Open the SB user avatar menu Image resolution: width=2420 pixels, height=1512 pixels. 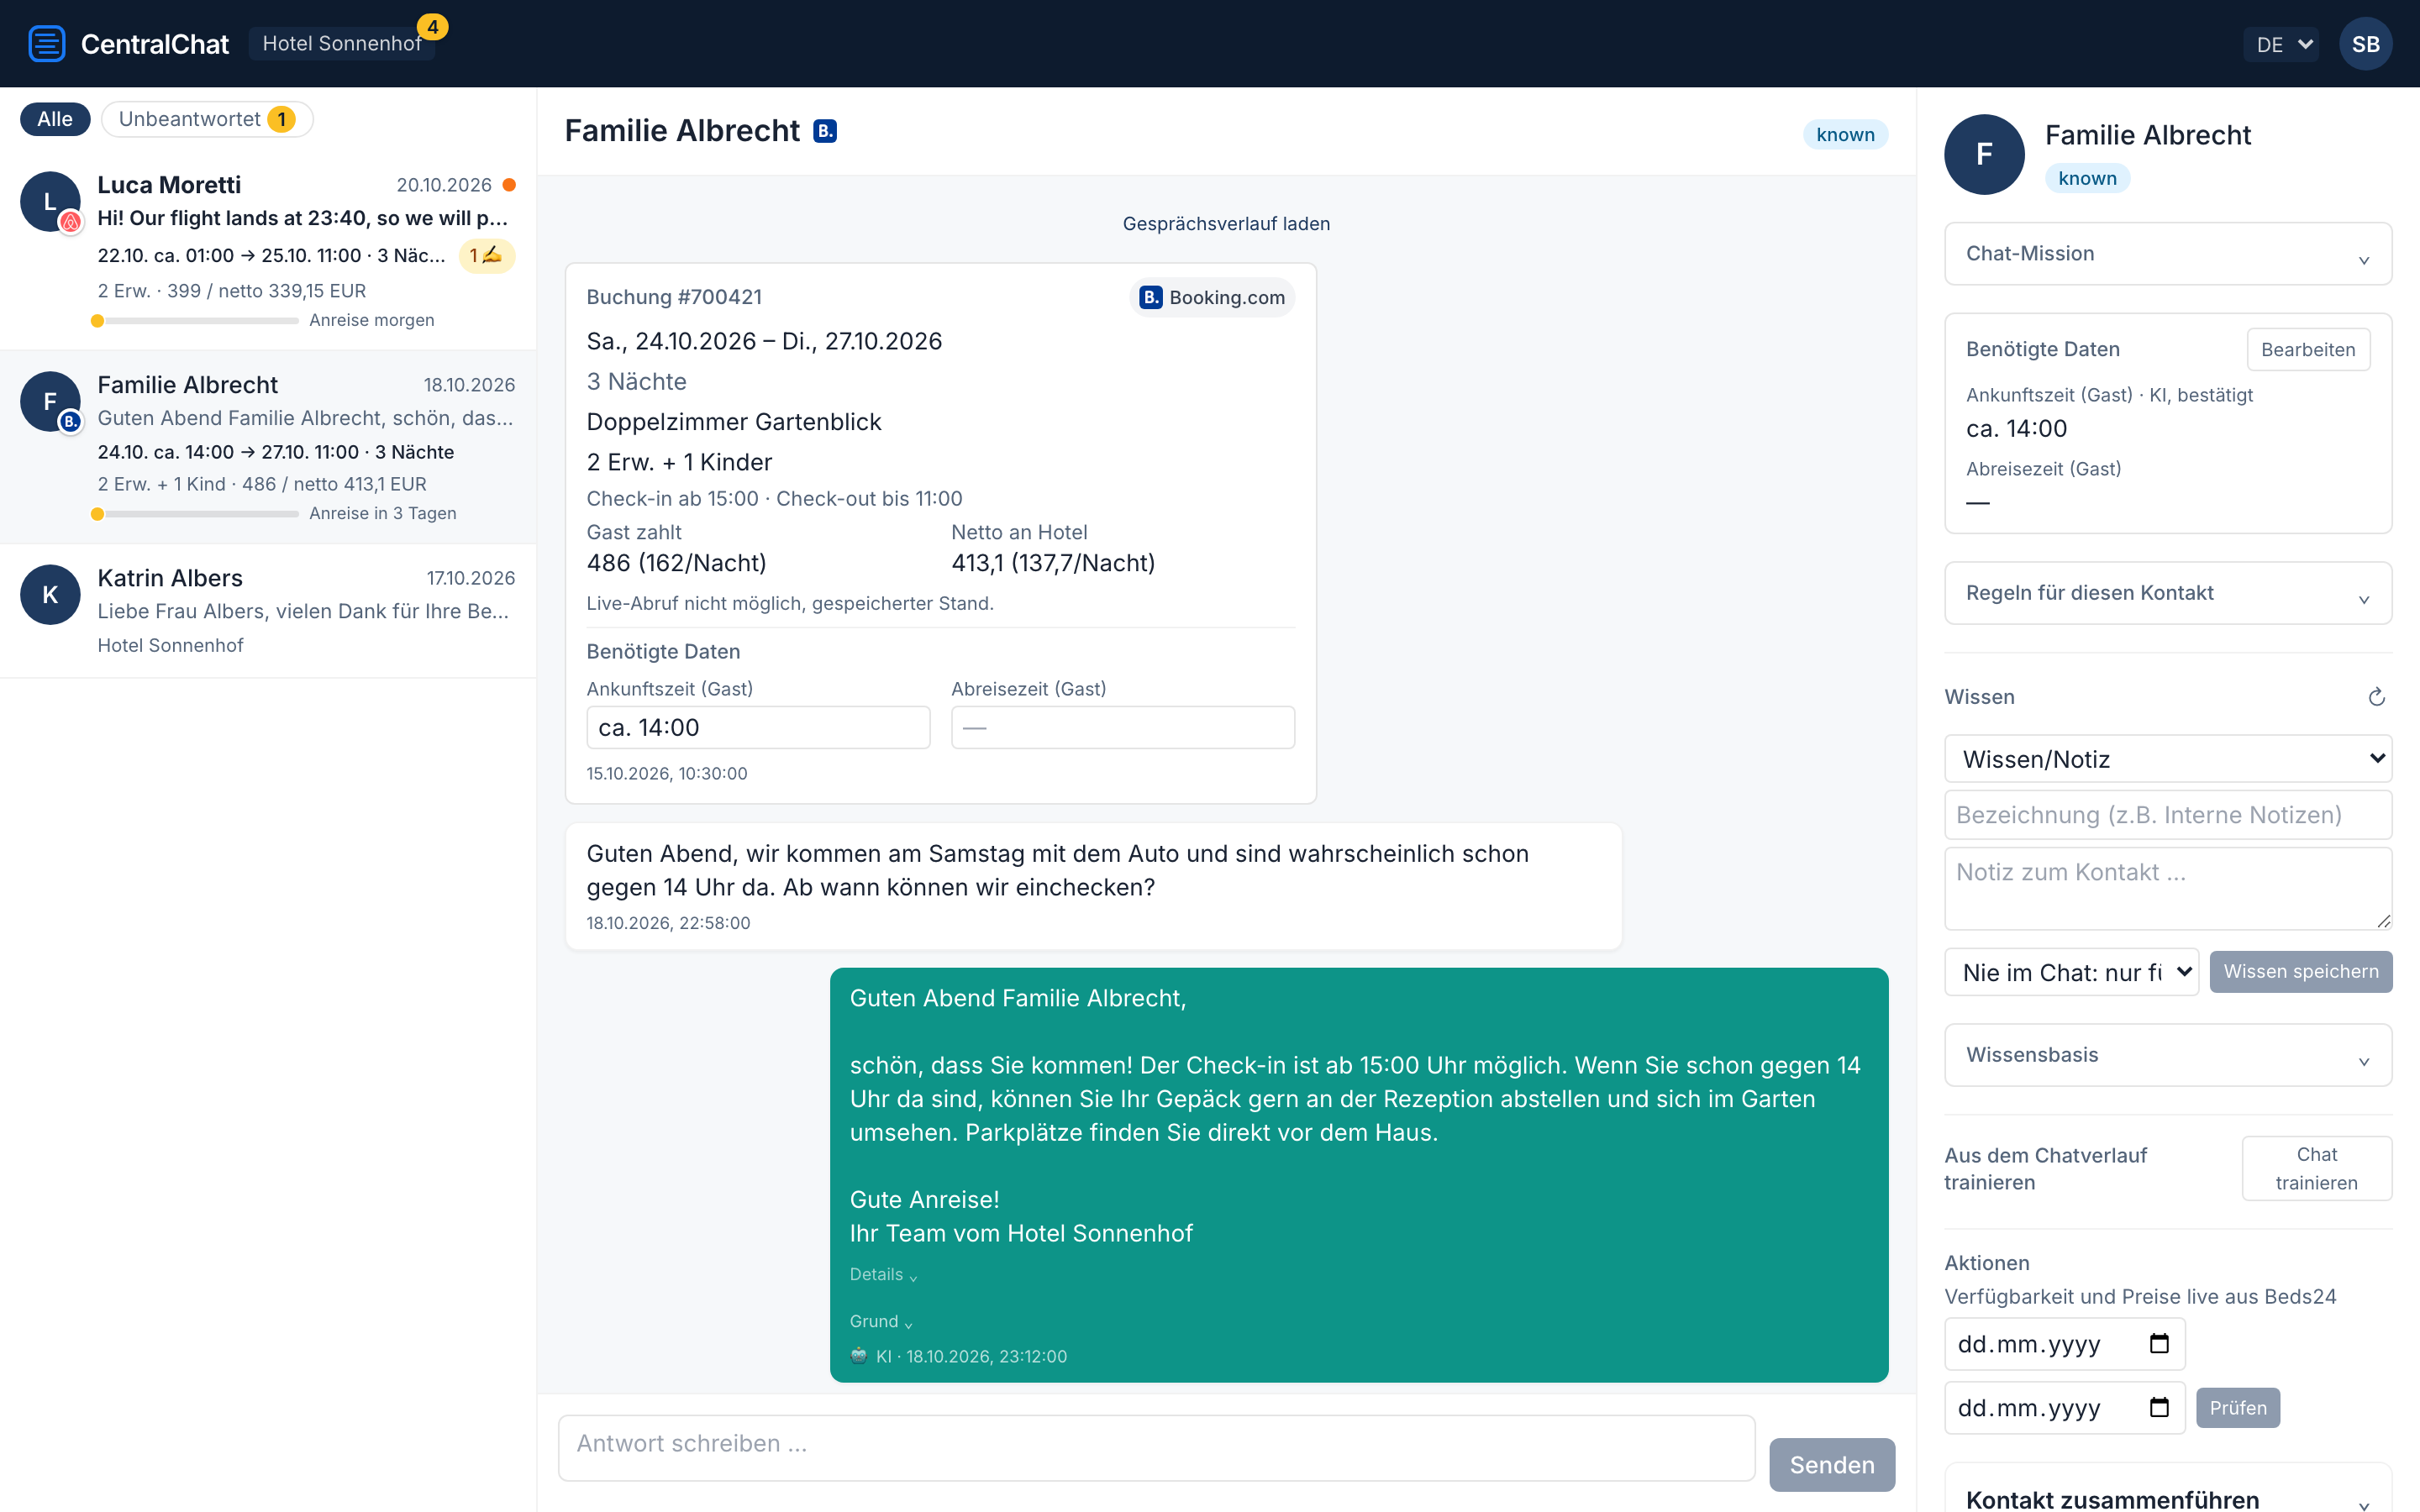2365,44
